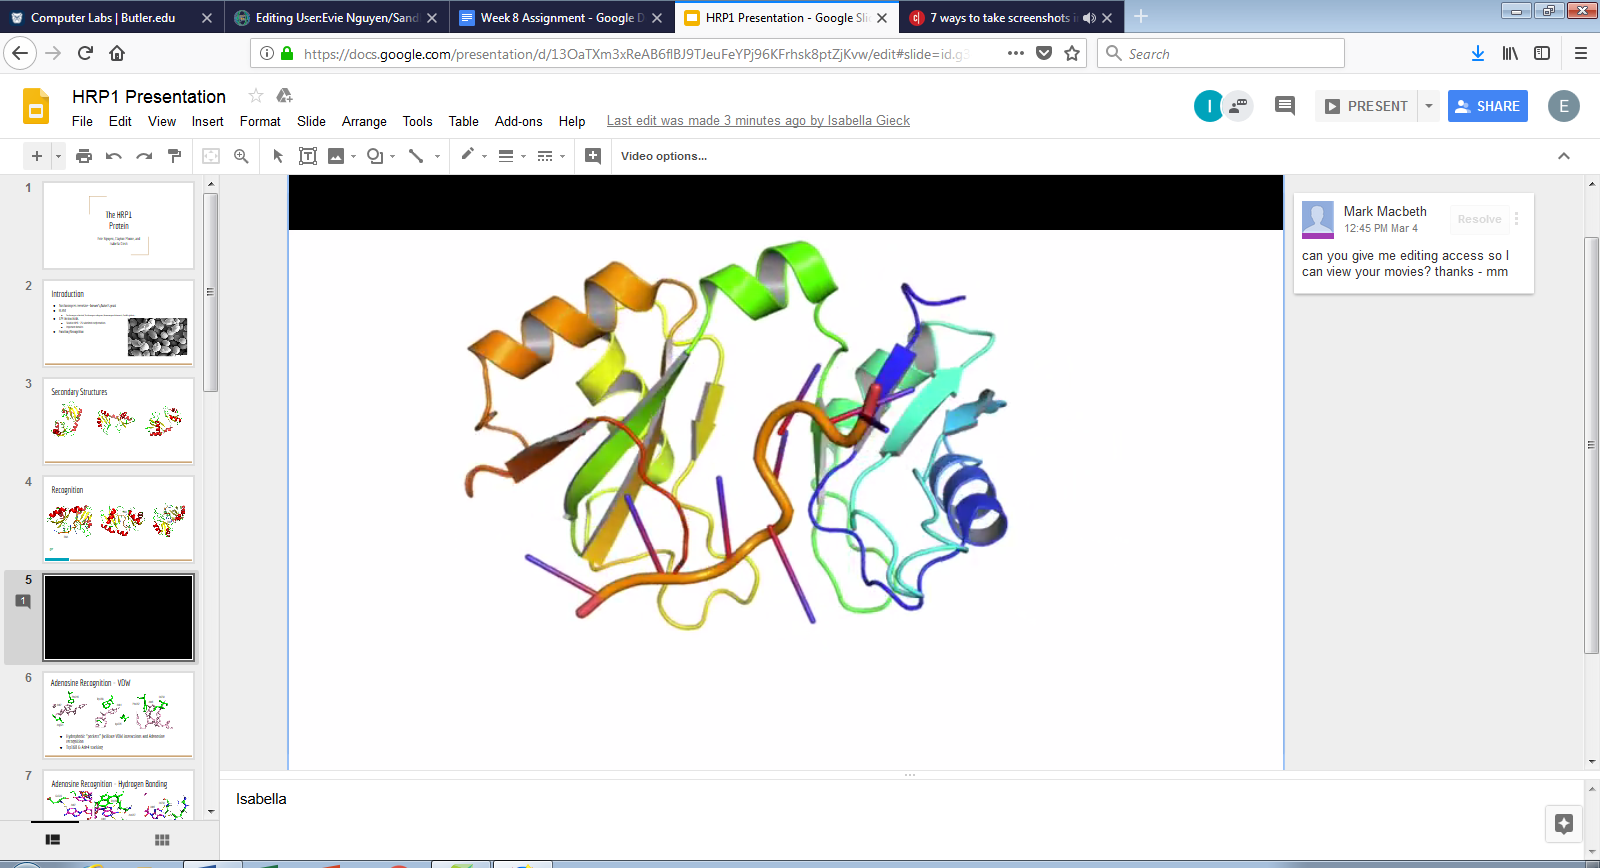This screenshot has height=868, width=1600.
Task: Click the Print icon in toolbar
Action: pyautogui.click(x=84, y=156)
